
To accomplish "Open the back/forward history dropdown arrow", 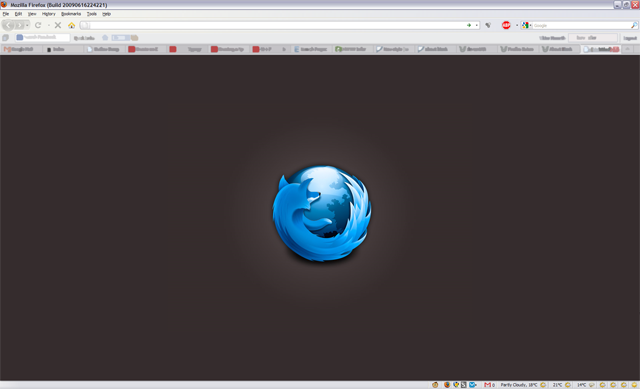I will [27, 25].
